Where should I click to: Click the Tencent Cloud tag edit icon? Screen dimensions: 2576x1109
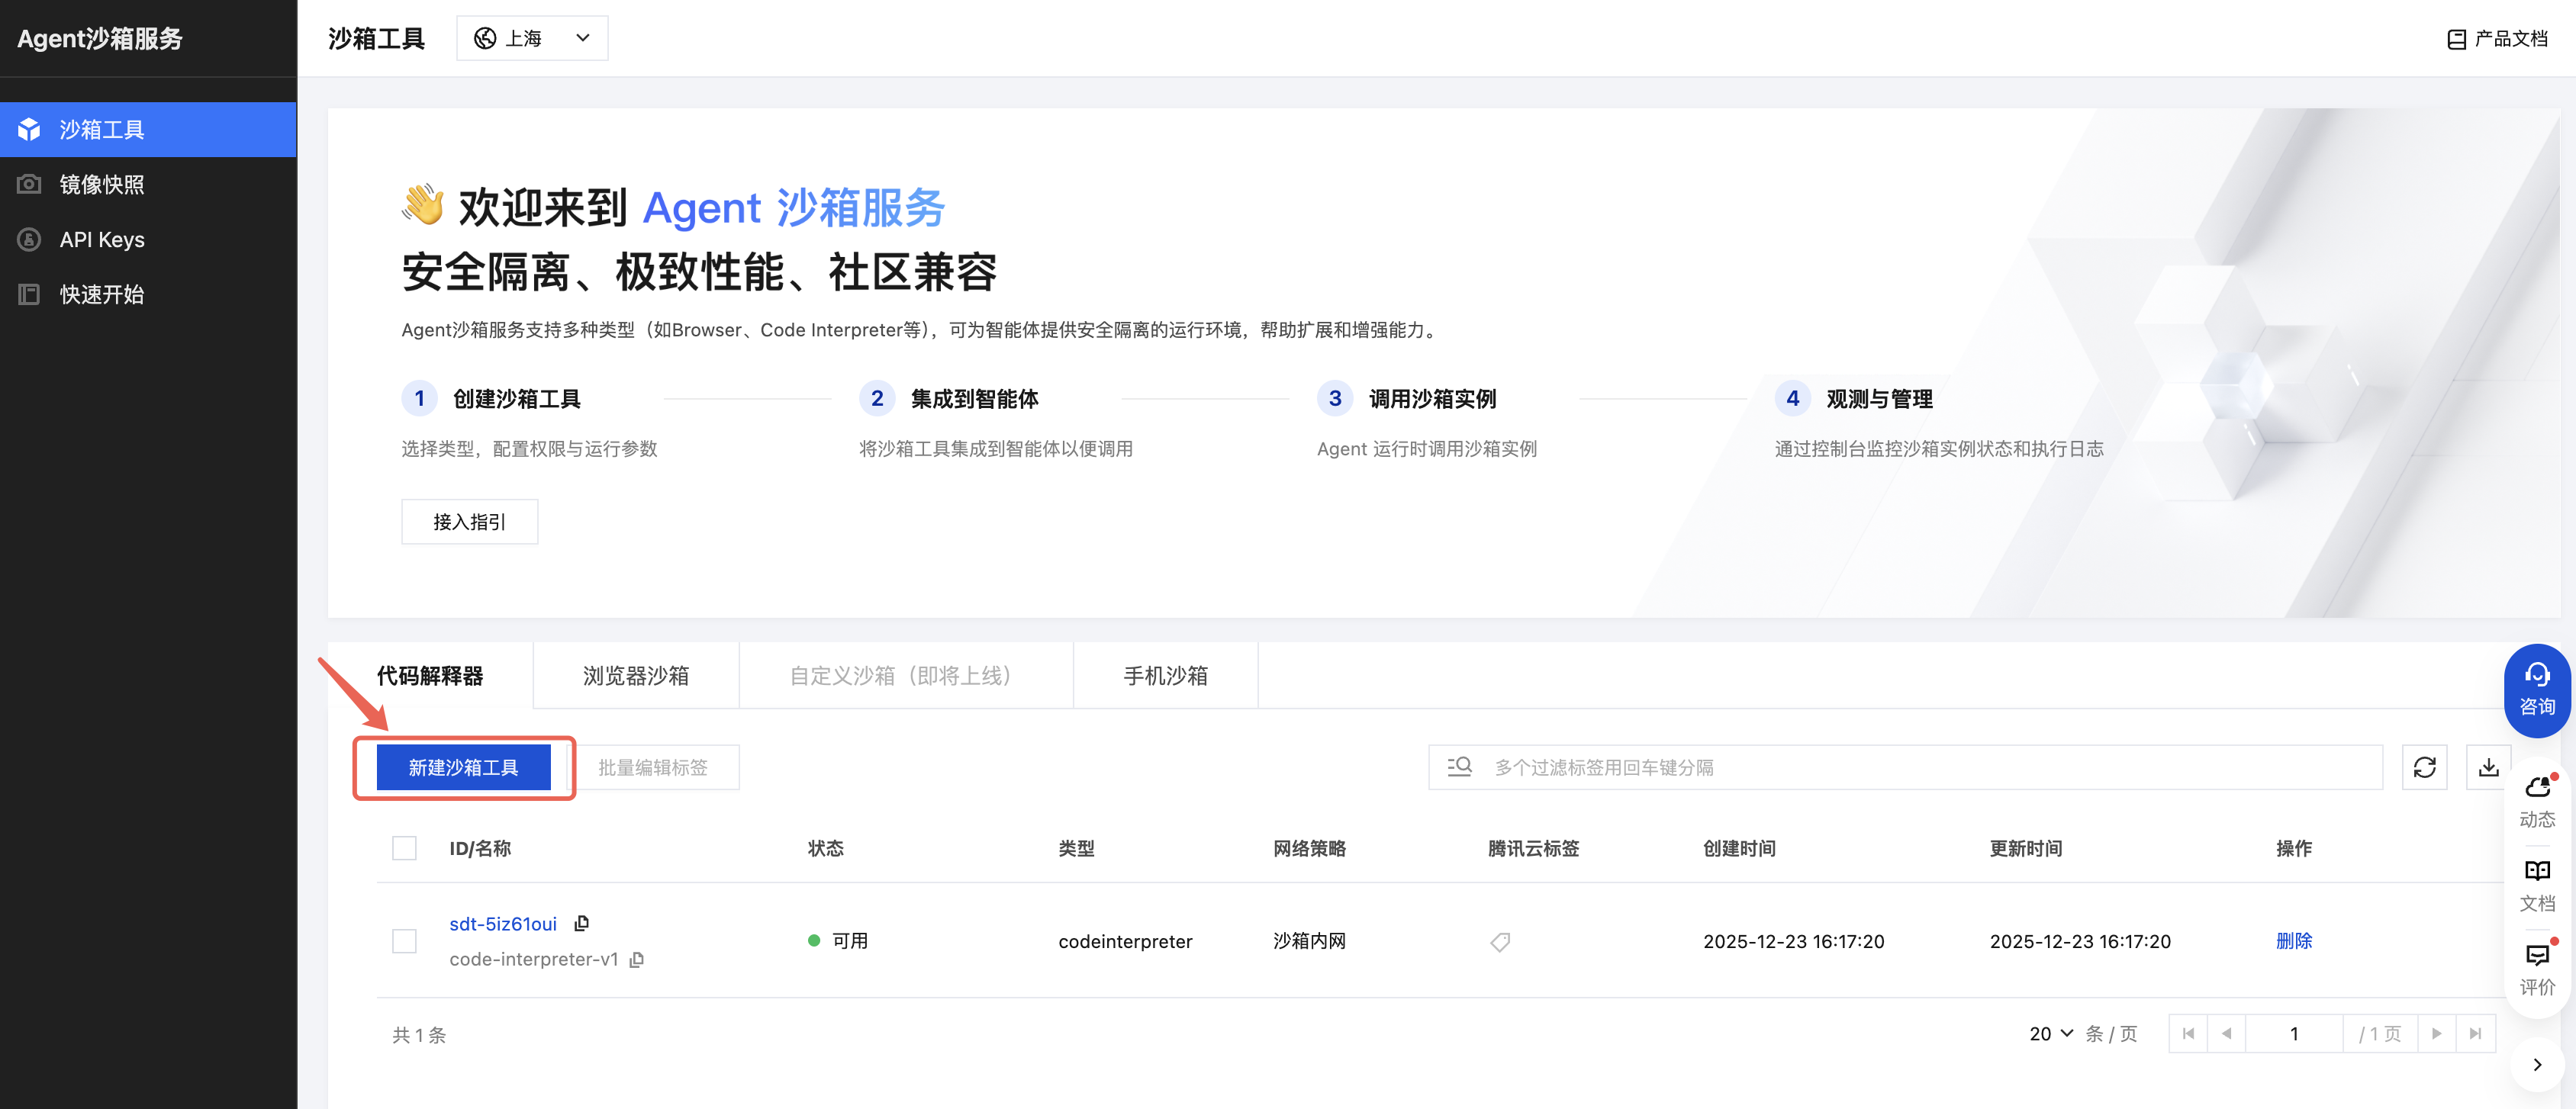[1500, 941]
